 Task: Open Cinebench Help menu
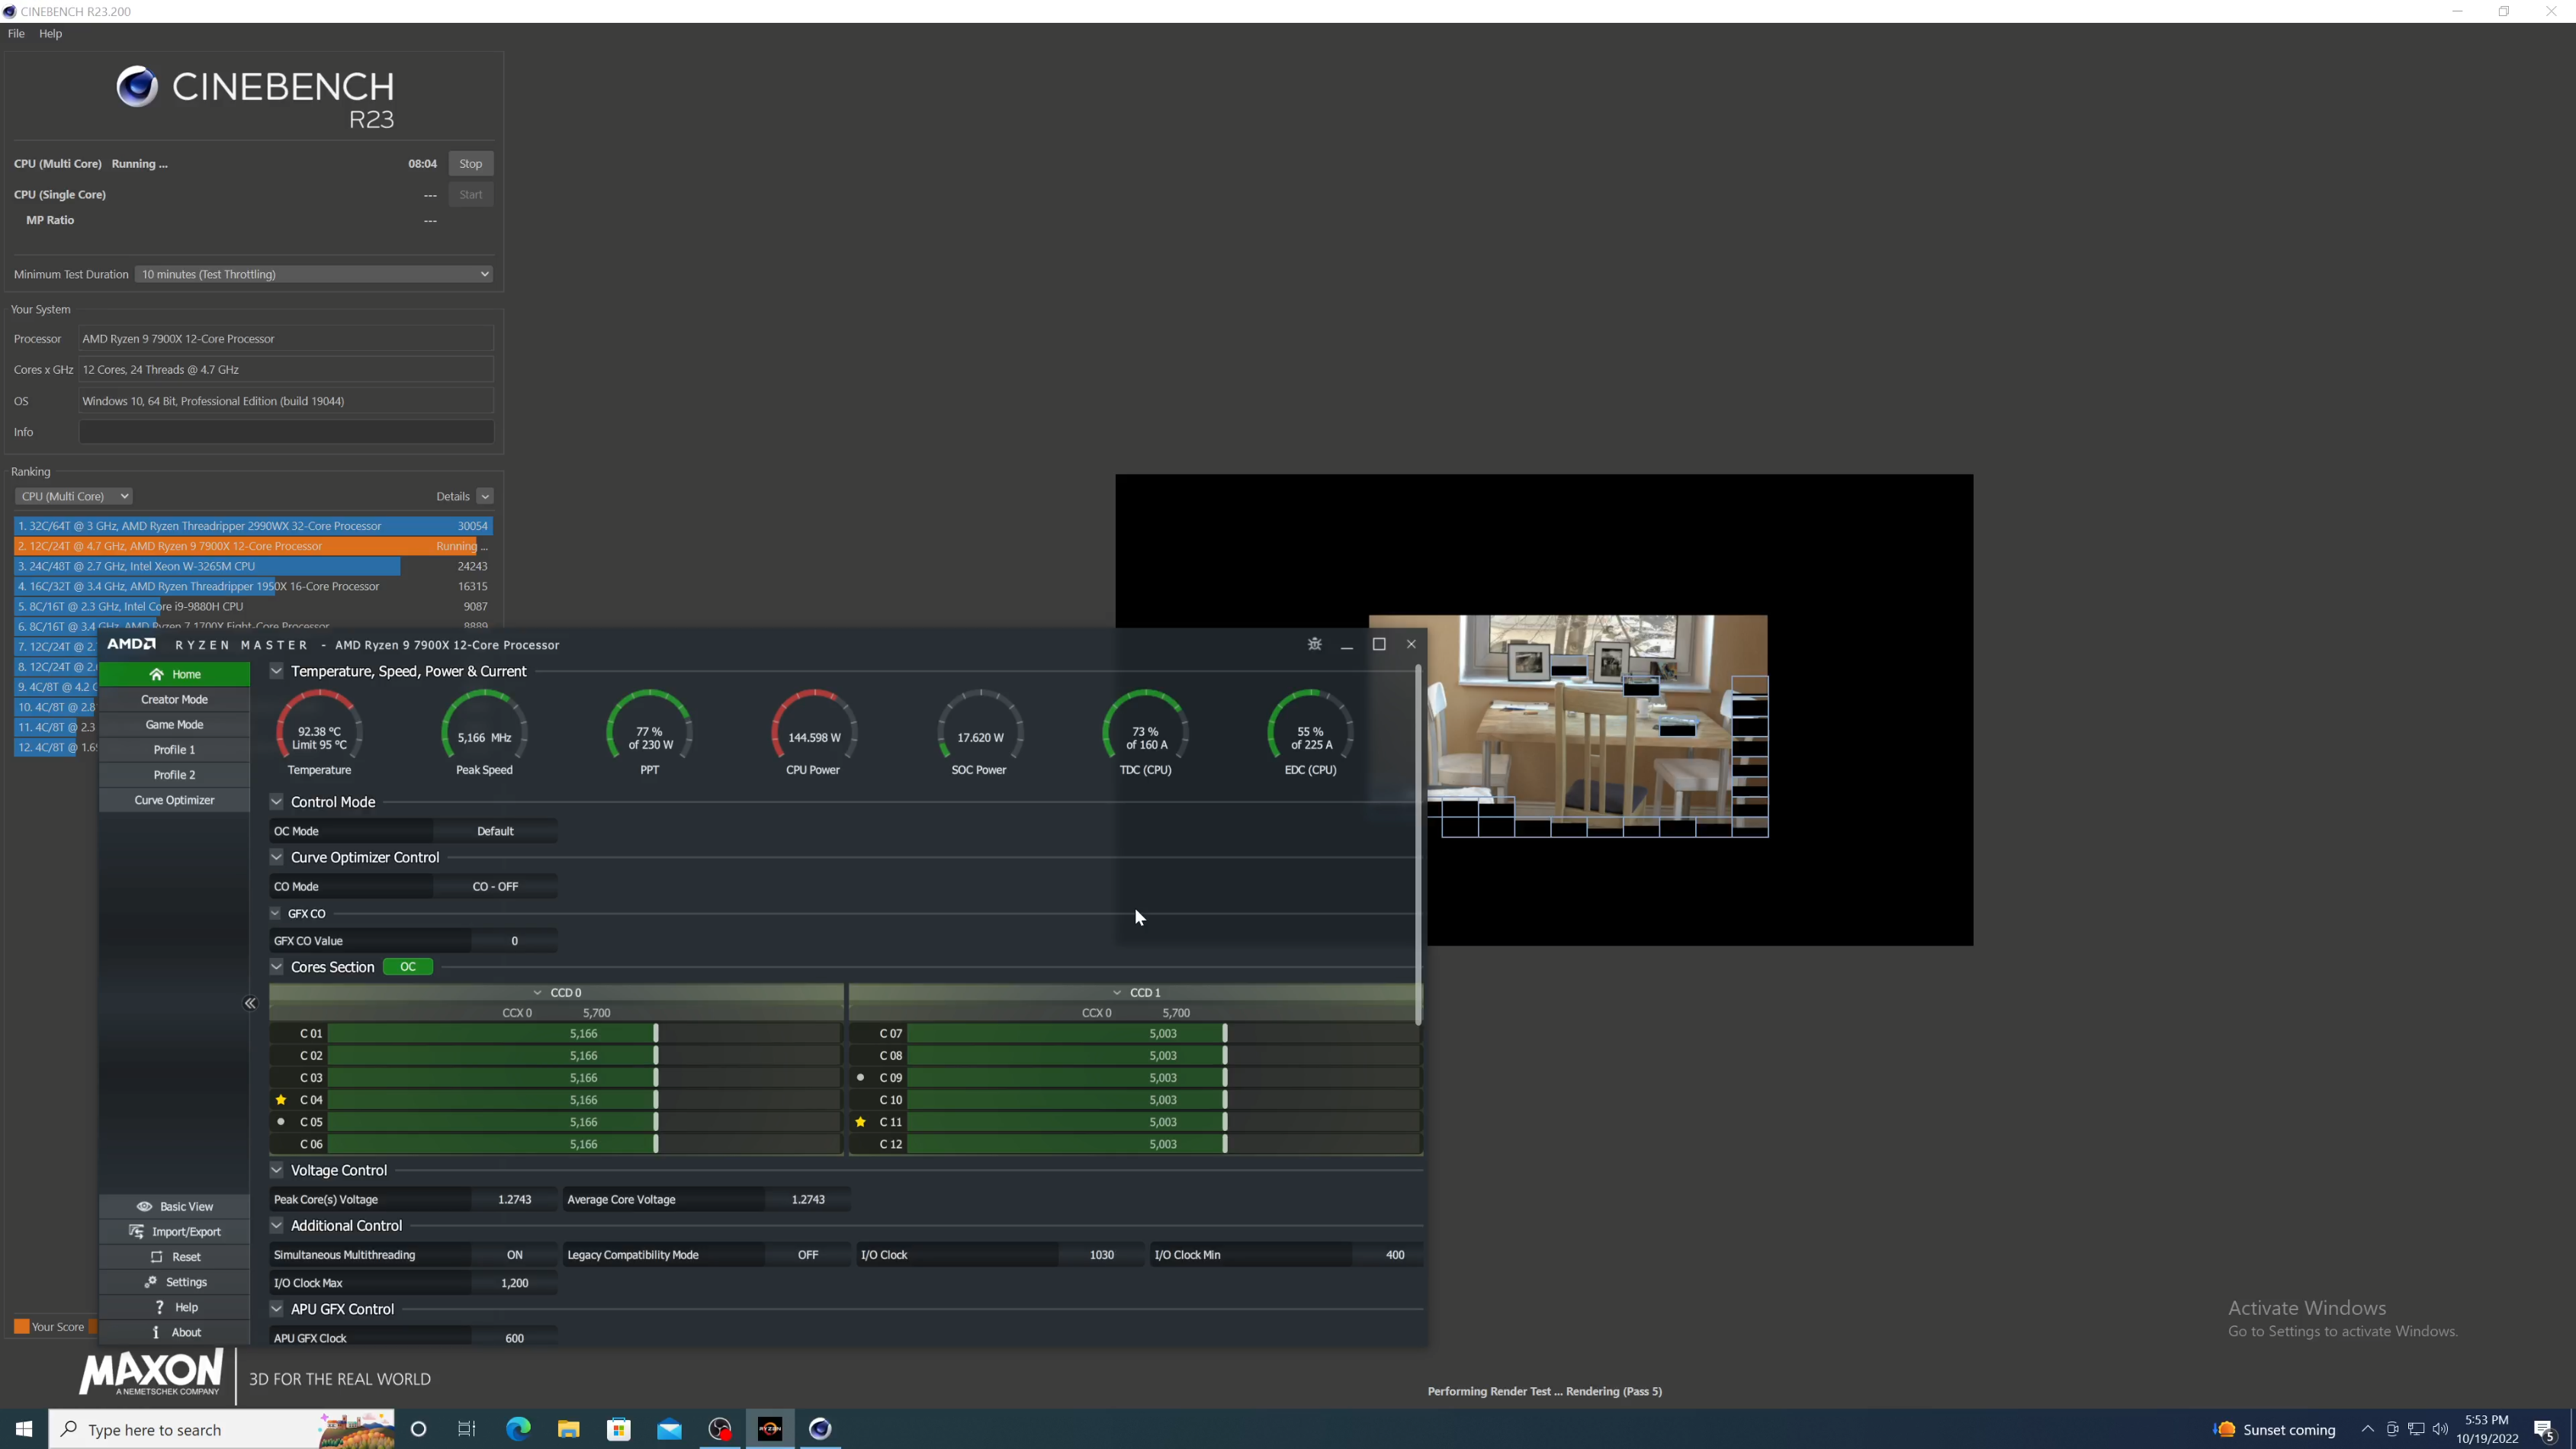coord(50,33)
